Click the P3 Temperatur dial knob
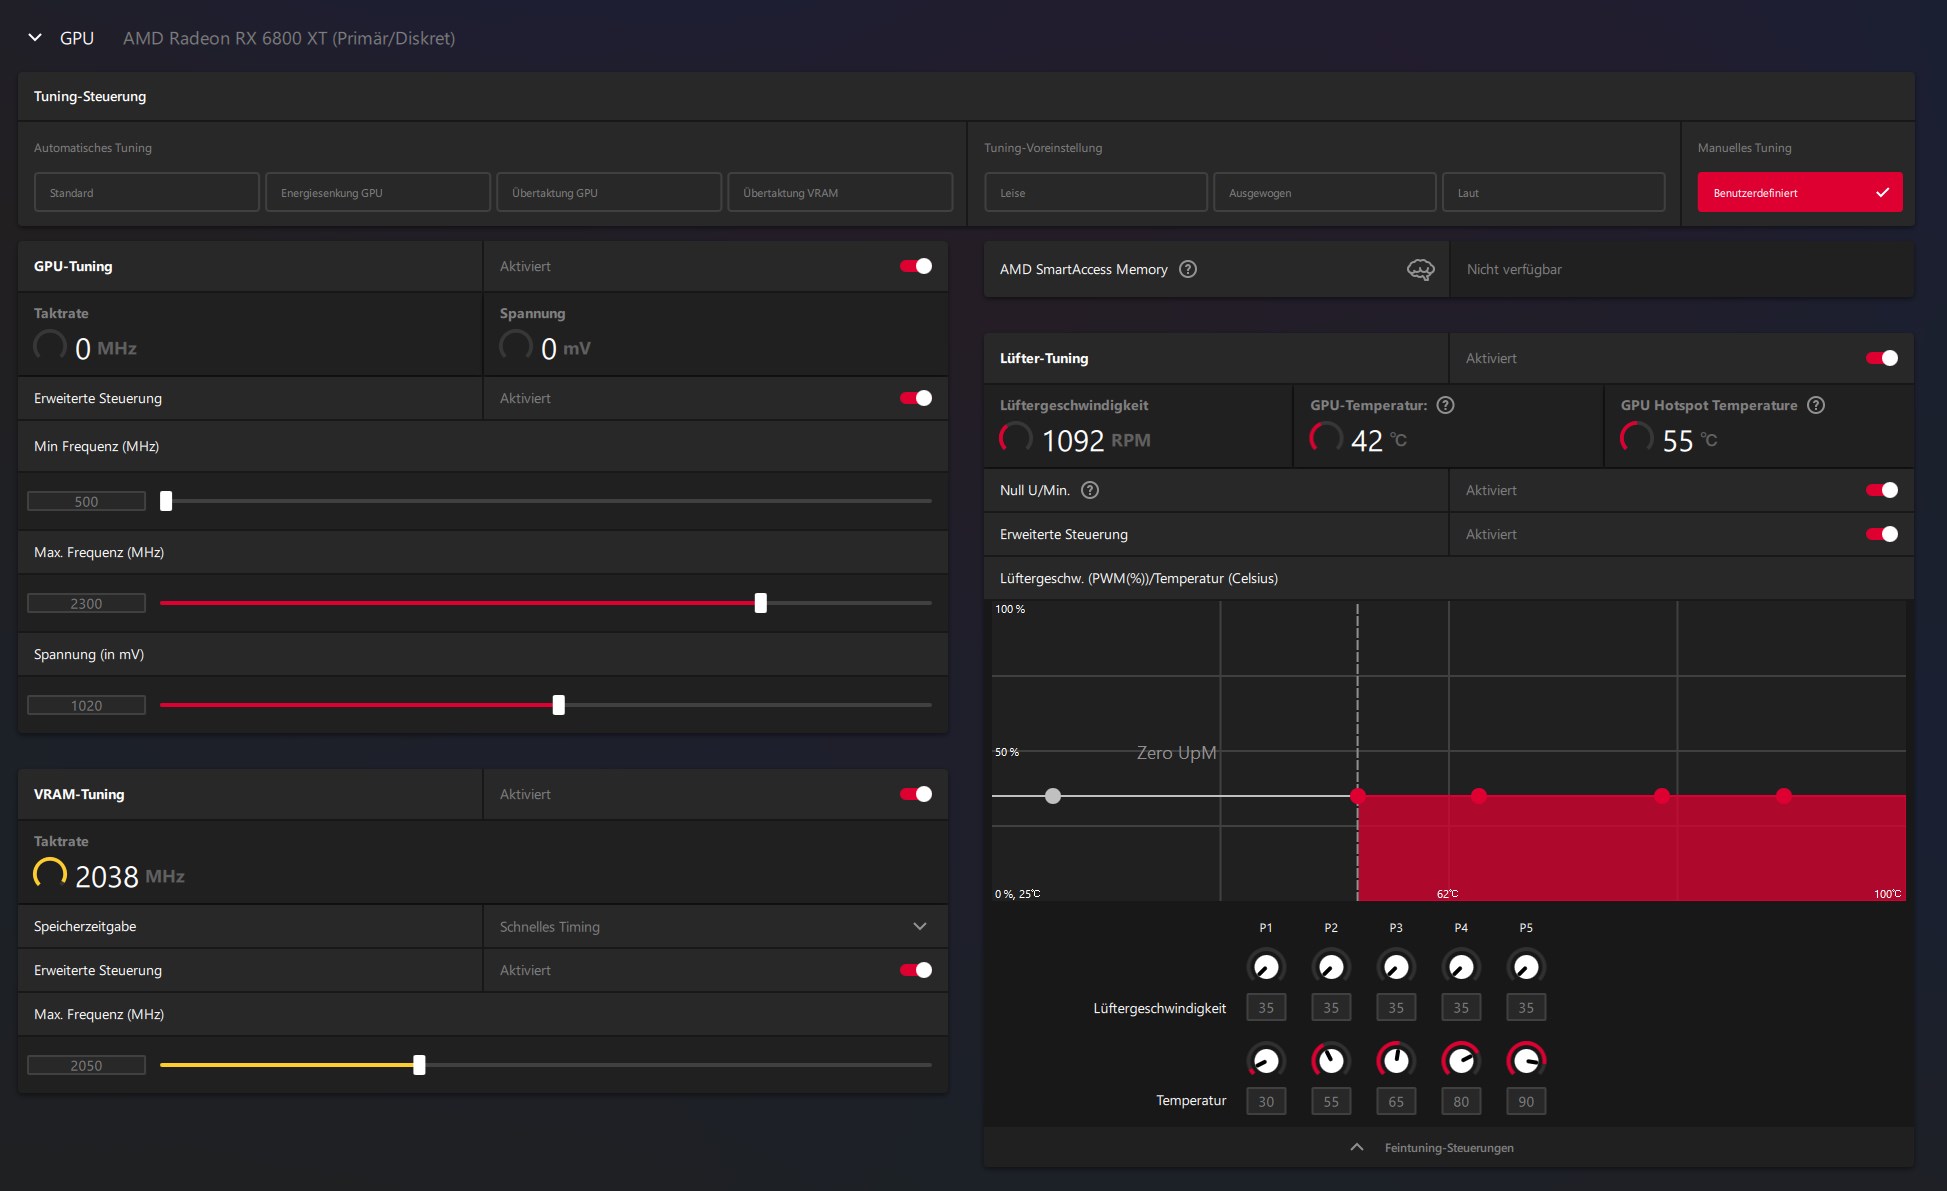 pos(1396,1060)
